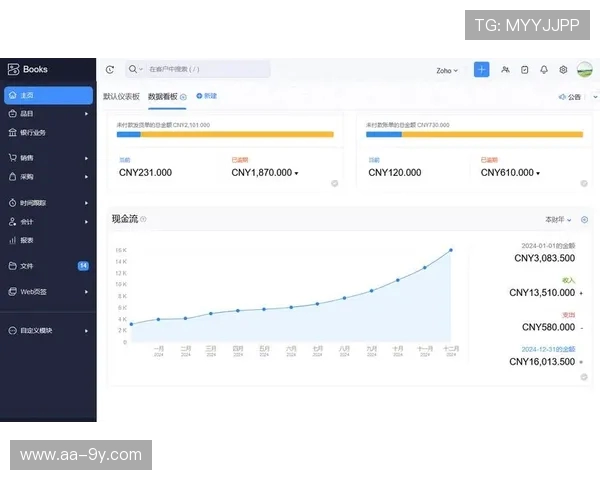Open the search scope dropdown arrow
This screenshot has height=480, width=600.
141,69
